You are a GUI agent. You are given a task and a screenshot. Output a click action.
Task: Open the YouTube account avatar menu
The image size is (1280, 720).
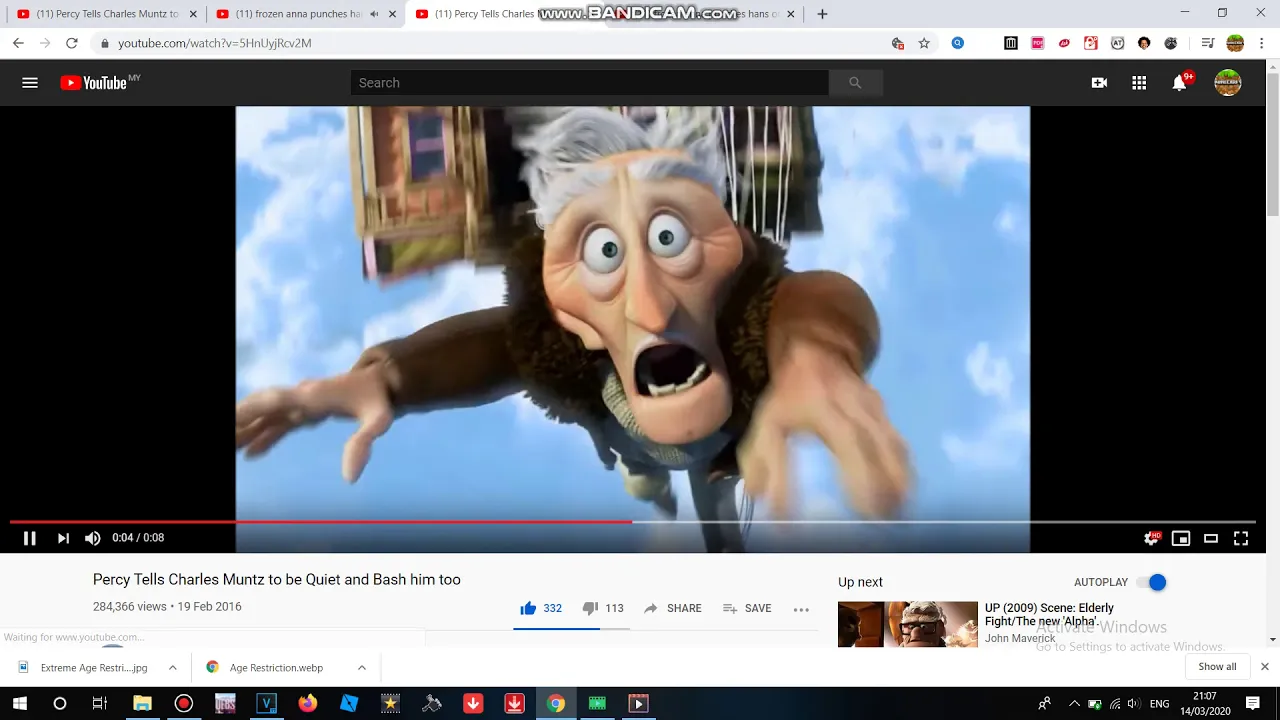click(x=1228, y=83)
